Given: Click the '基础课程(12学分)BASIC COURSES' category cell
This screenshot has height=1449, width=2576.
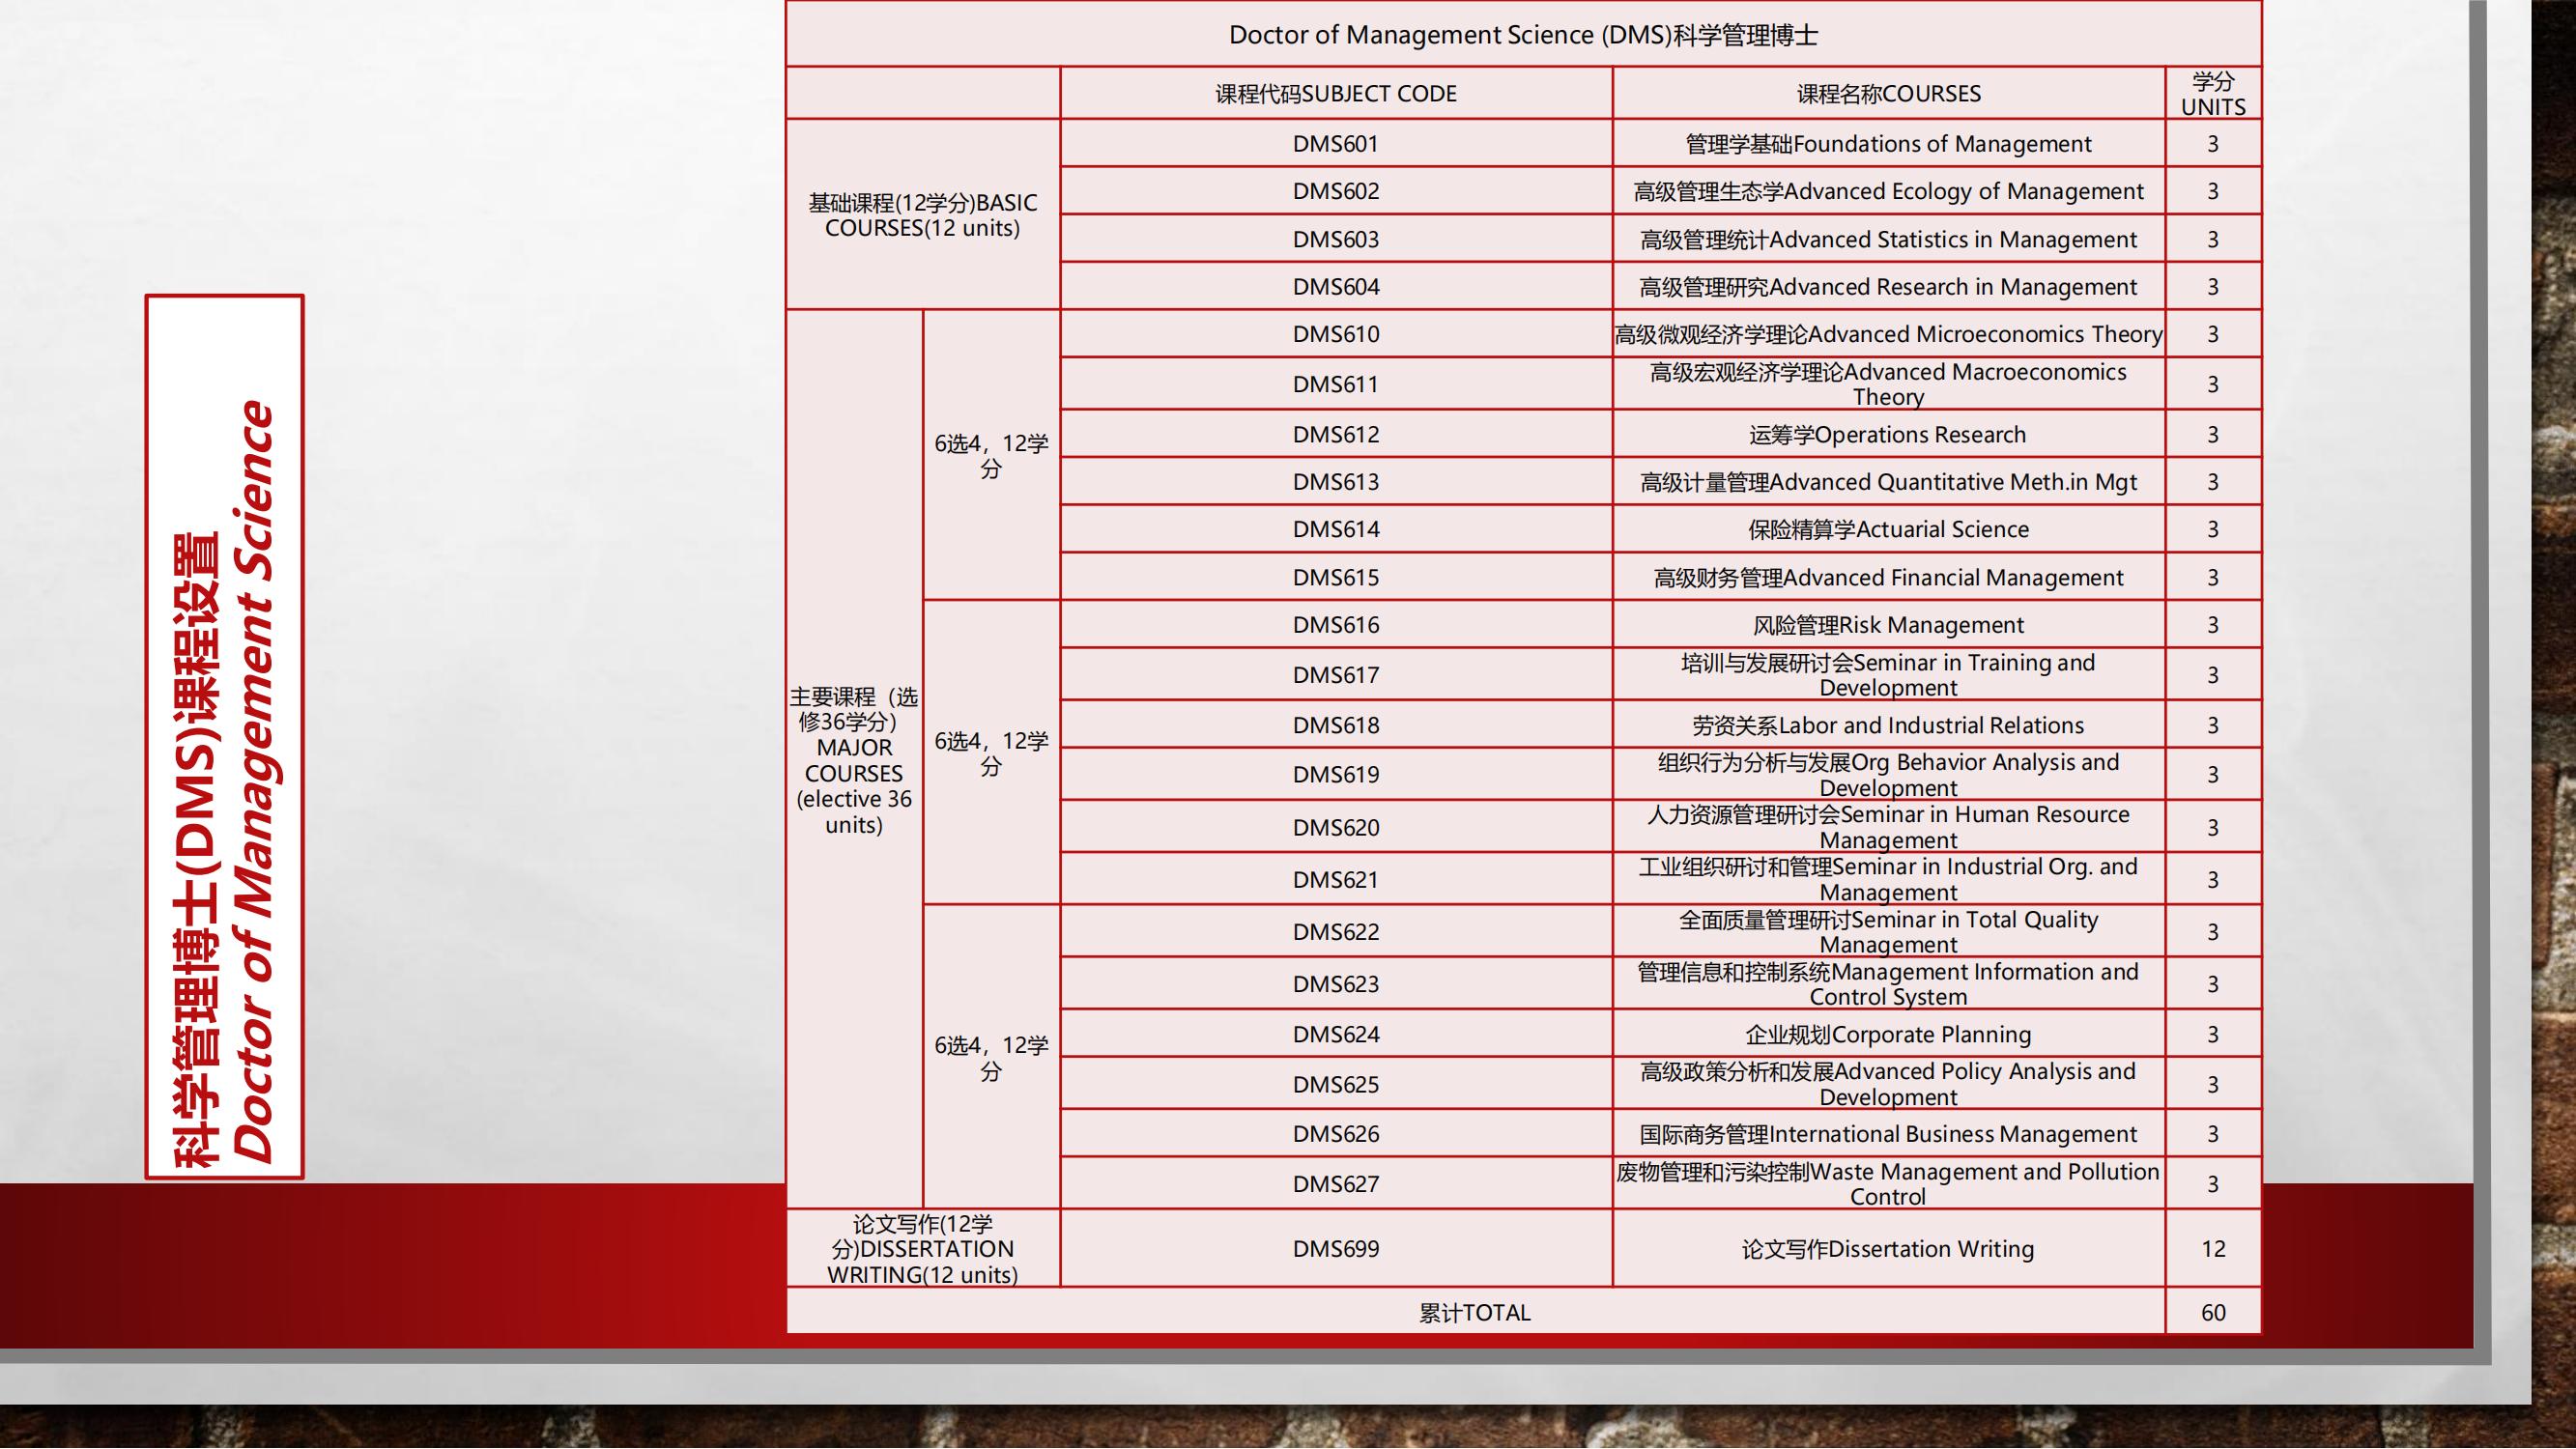Looking at the screenshot, I should 923,214.
